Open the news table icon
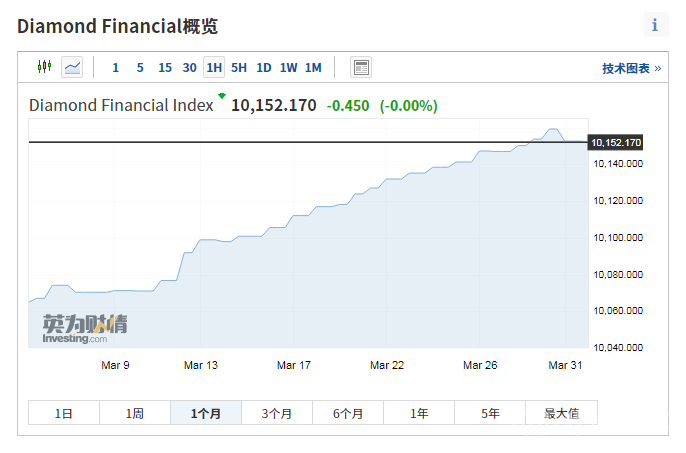 click(x=361, y=67)
